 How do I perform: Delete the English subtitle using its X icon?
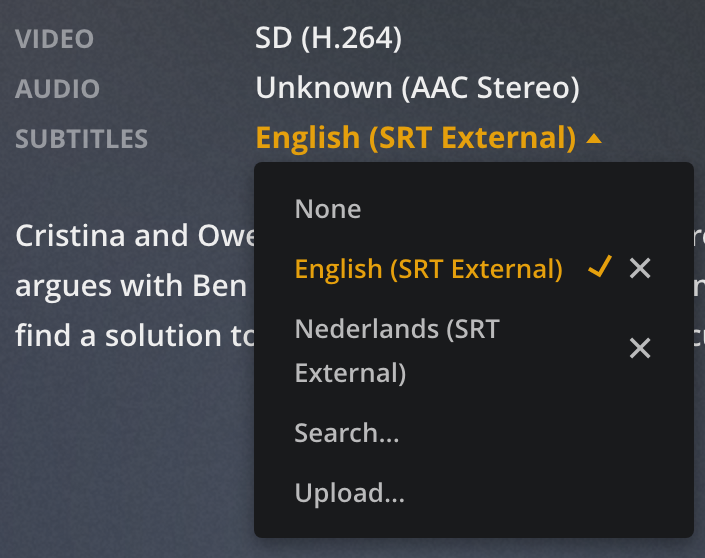(640, 268)
